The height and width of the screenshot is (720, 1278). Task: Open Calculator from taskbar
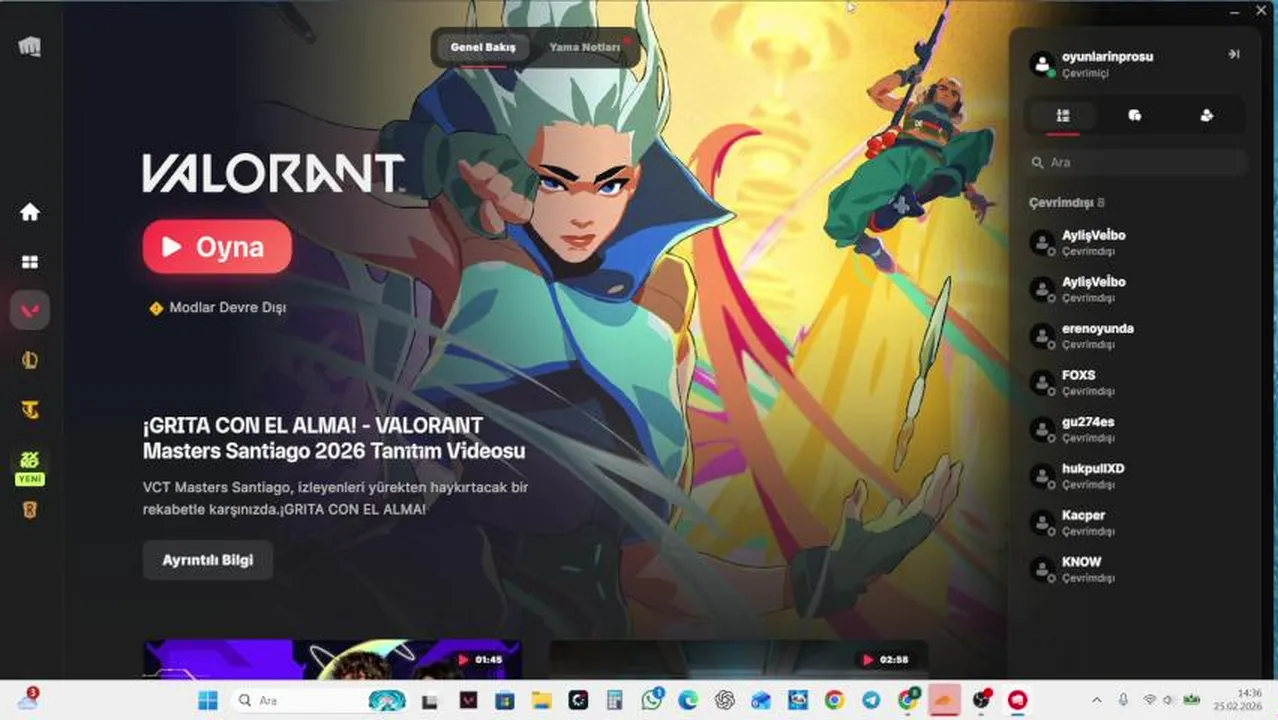click(615, 700)
